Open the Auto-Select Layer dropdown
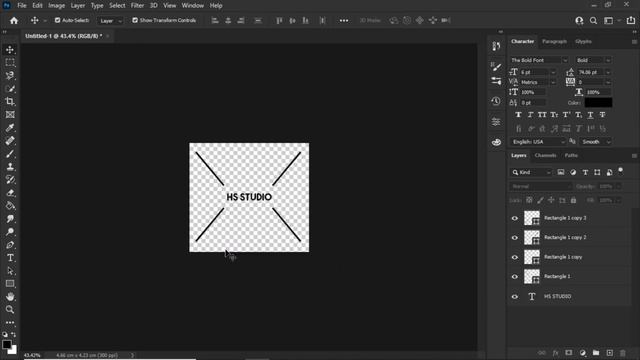Screen dimensions: 640x360 (110, 20)
